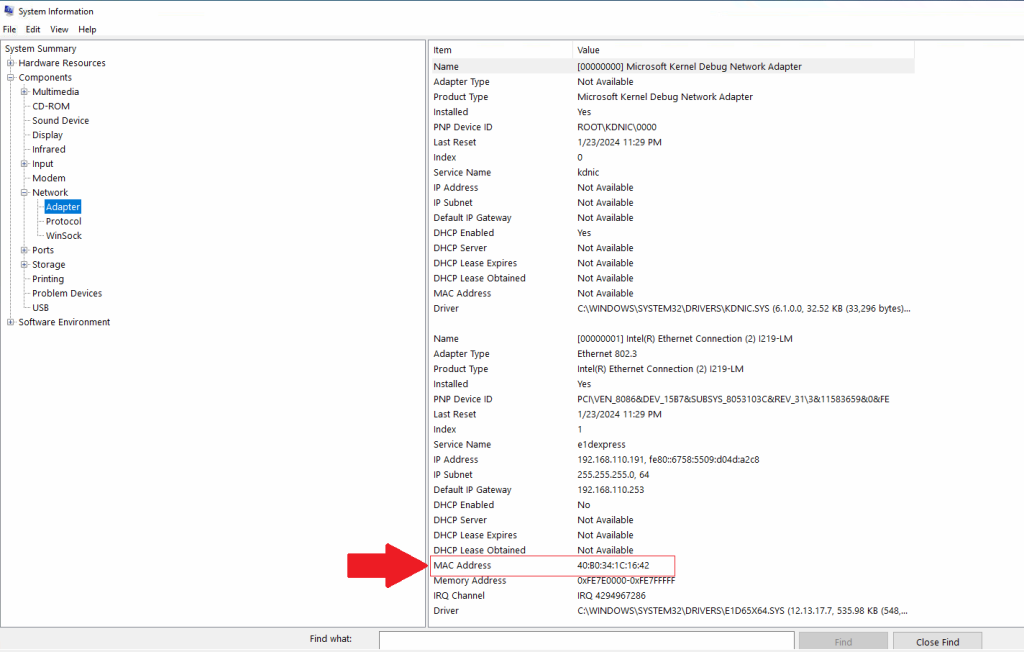Open the File menu

point(9,29)
